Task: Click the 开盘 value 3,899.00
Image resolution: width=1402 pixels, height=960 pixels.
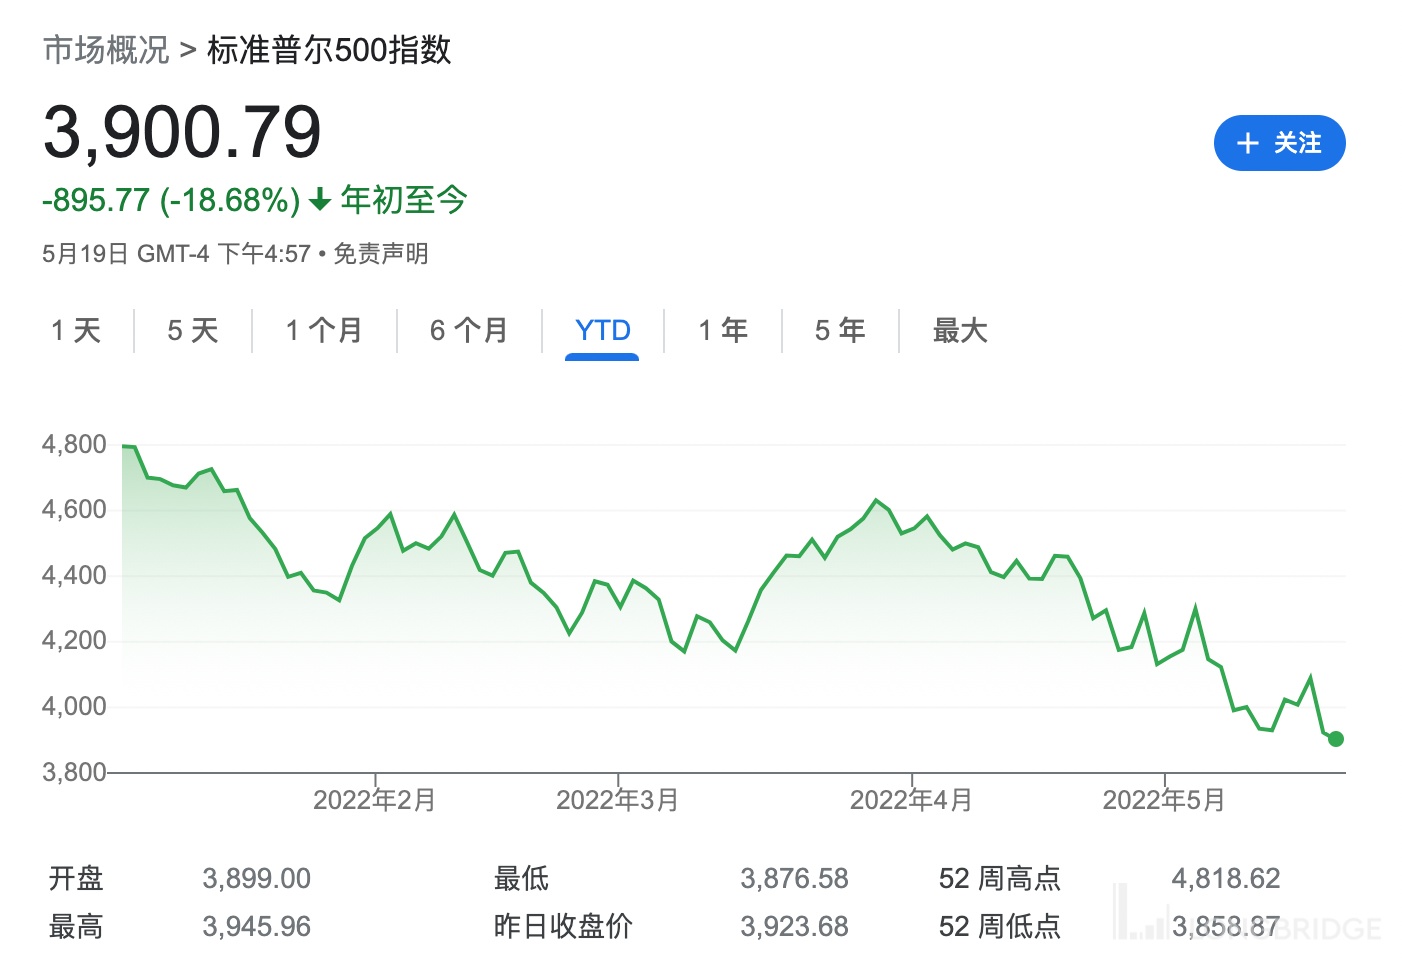Action: click(257, 878)
